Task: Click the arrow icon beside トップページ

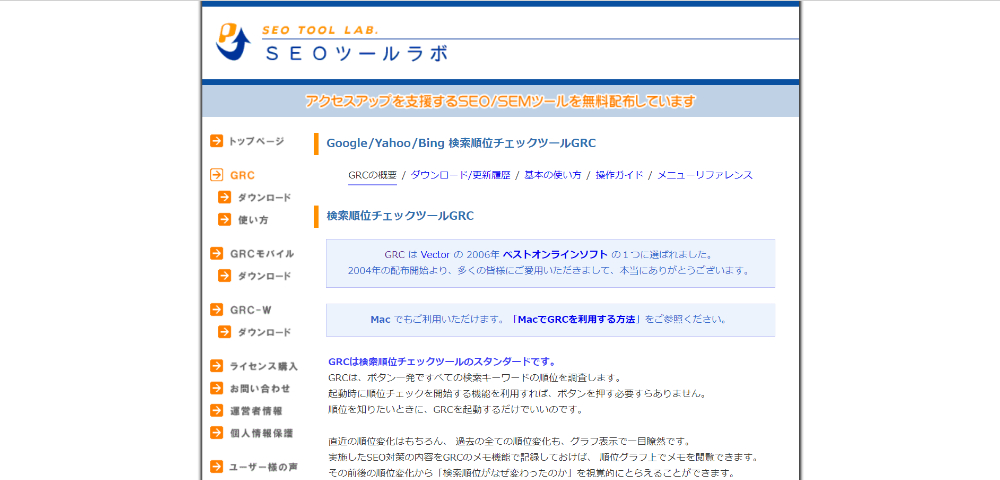Action: tap(216, 141)
